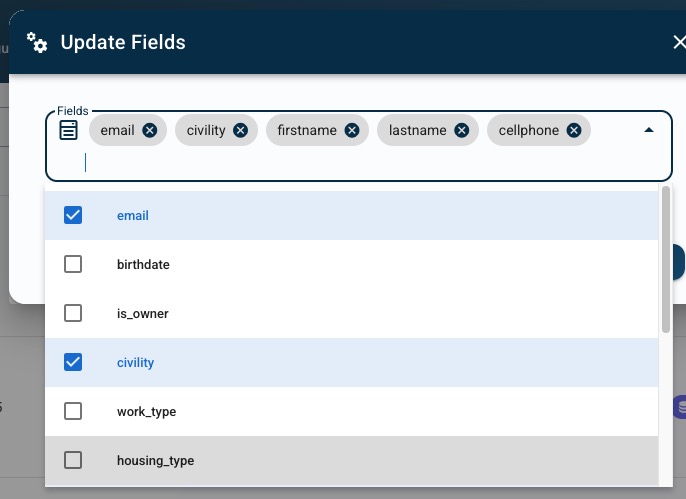
Task: Click the lastname chip text
Action: (417, 130)
